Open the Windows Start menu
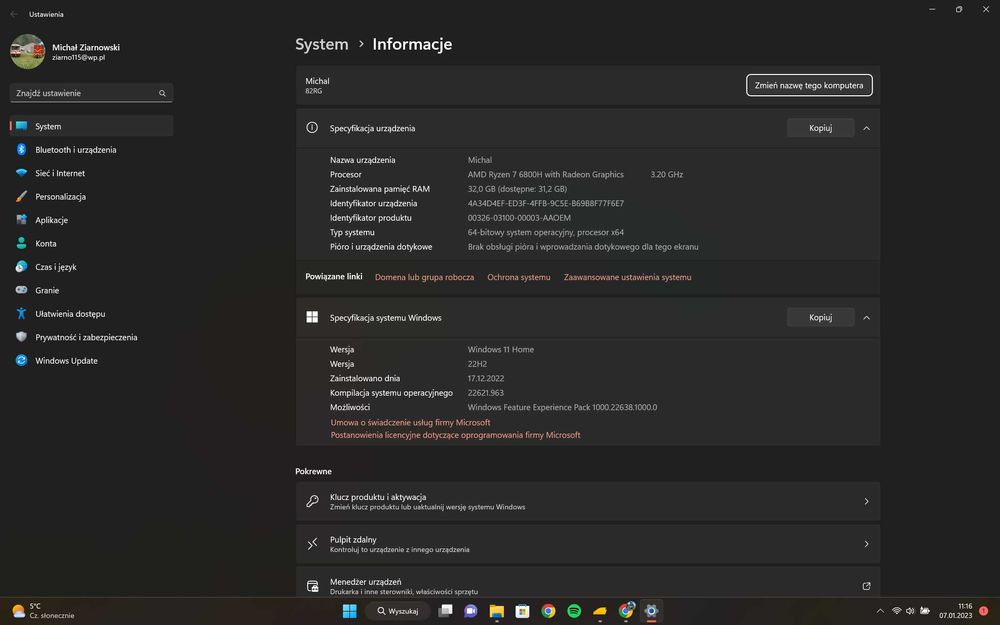Image resolution: width=1000 pixels, height=625 pixels. point(349,611)
